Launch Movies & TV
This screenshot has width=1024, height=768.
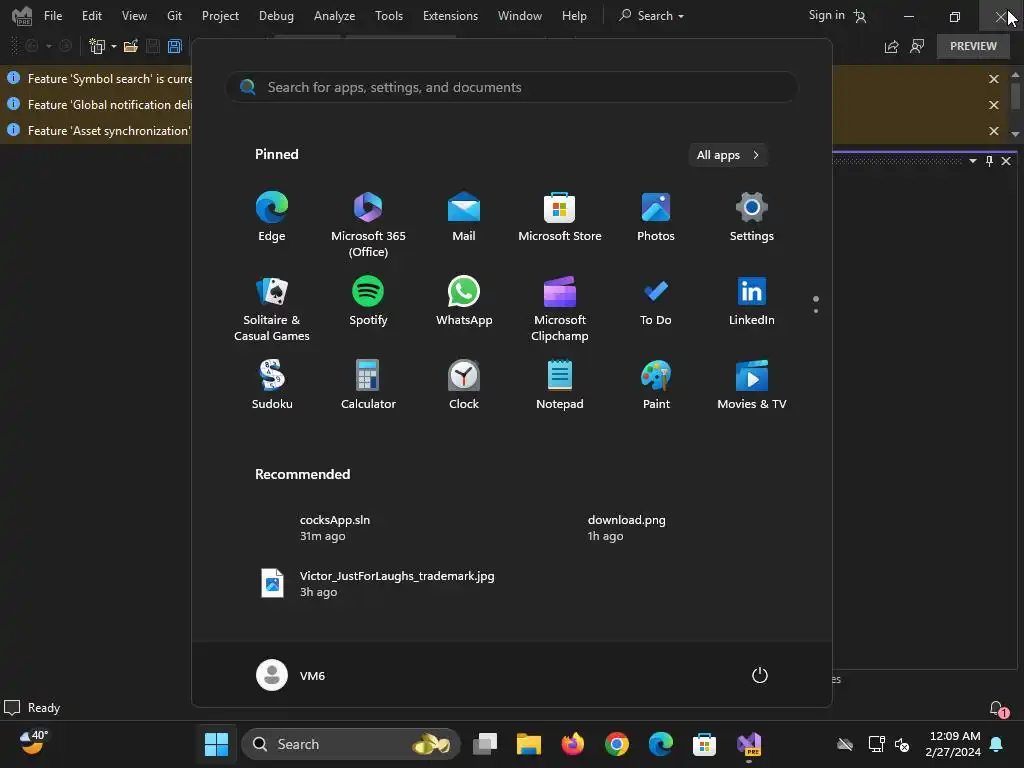point(752,385)
